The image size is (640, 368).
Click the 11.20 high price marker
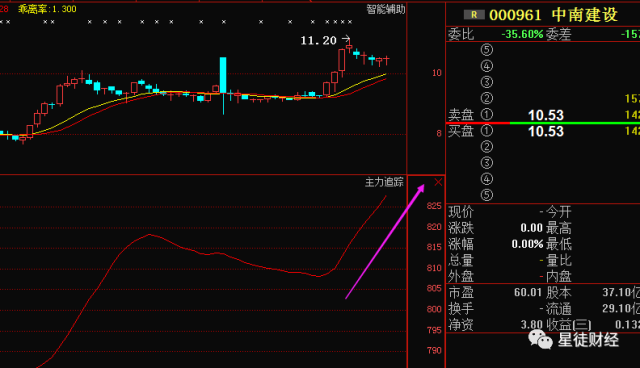(x=318, y=40)
